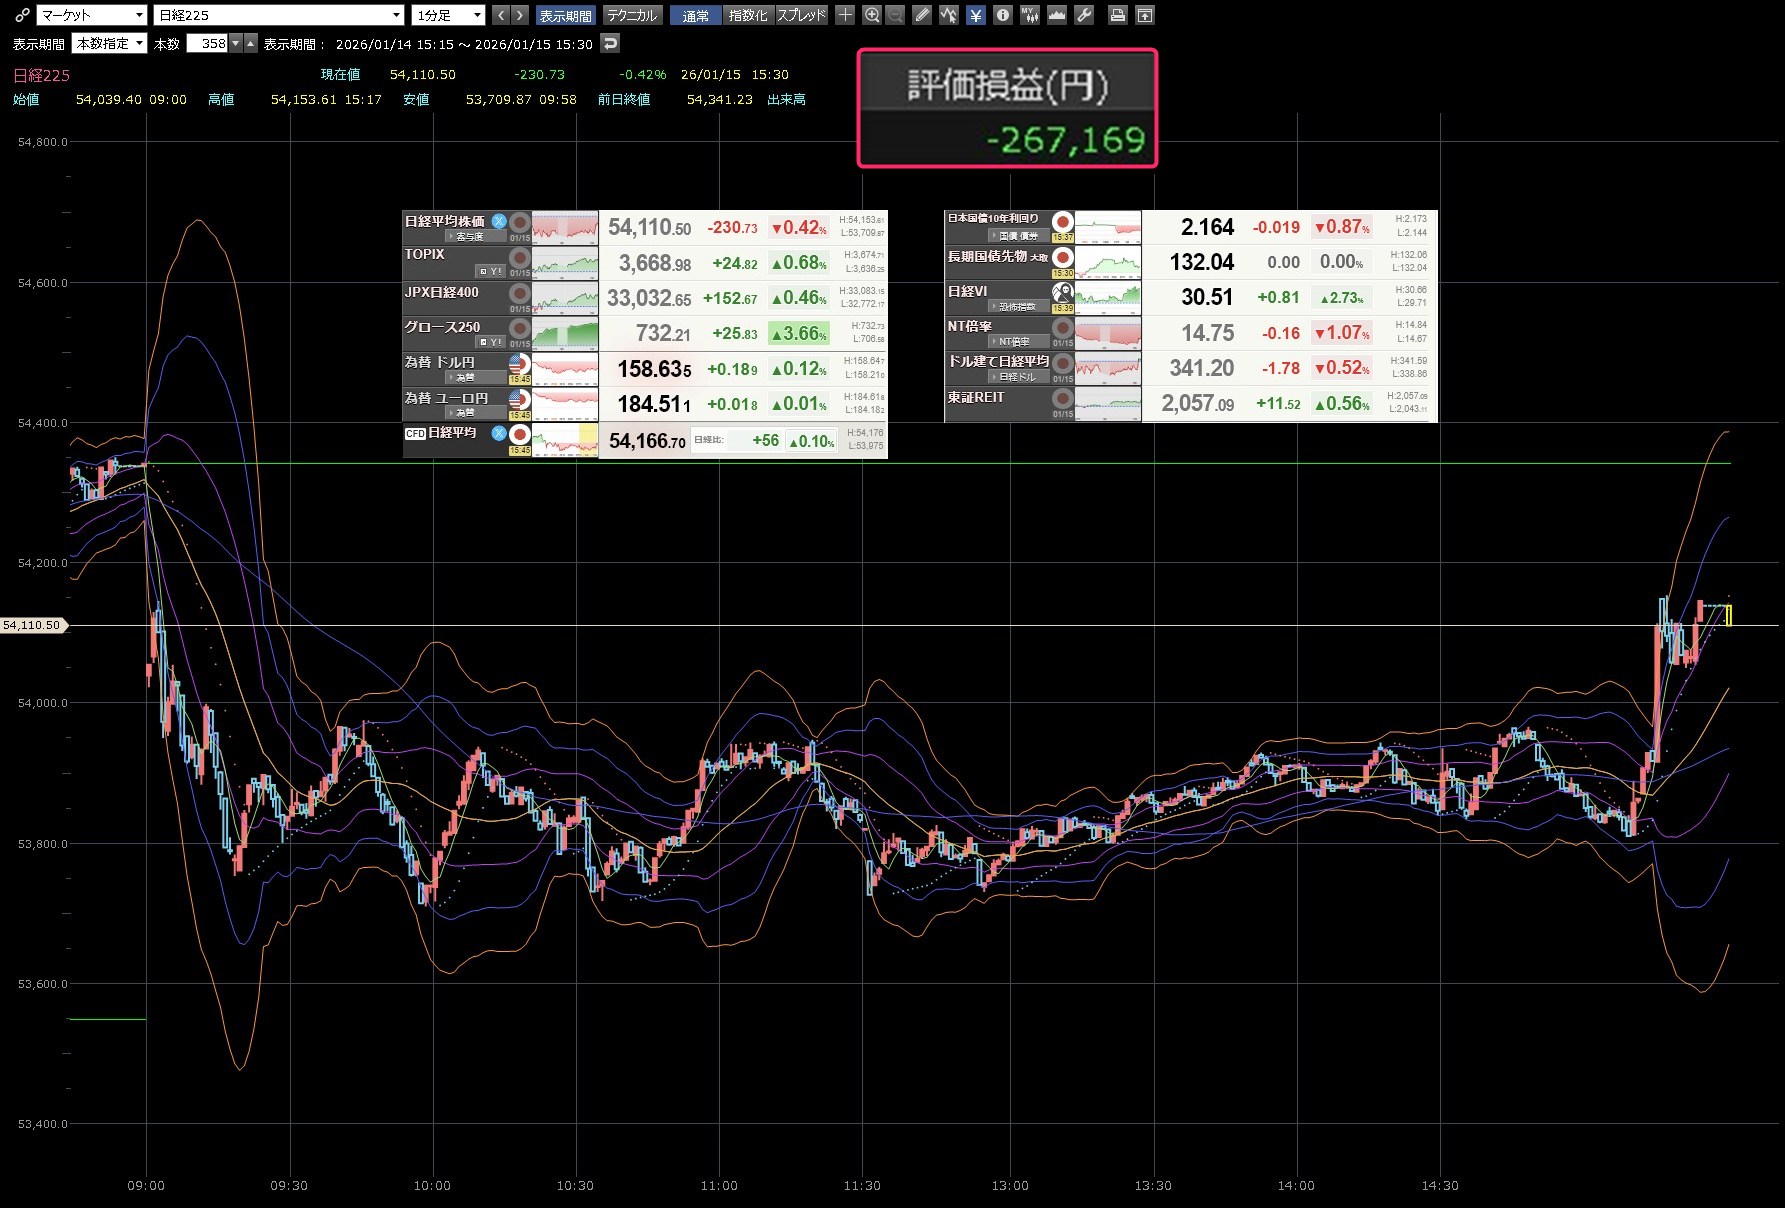Open the chart information icon
The image size is (1785, 1208).
[1002, 15]
